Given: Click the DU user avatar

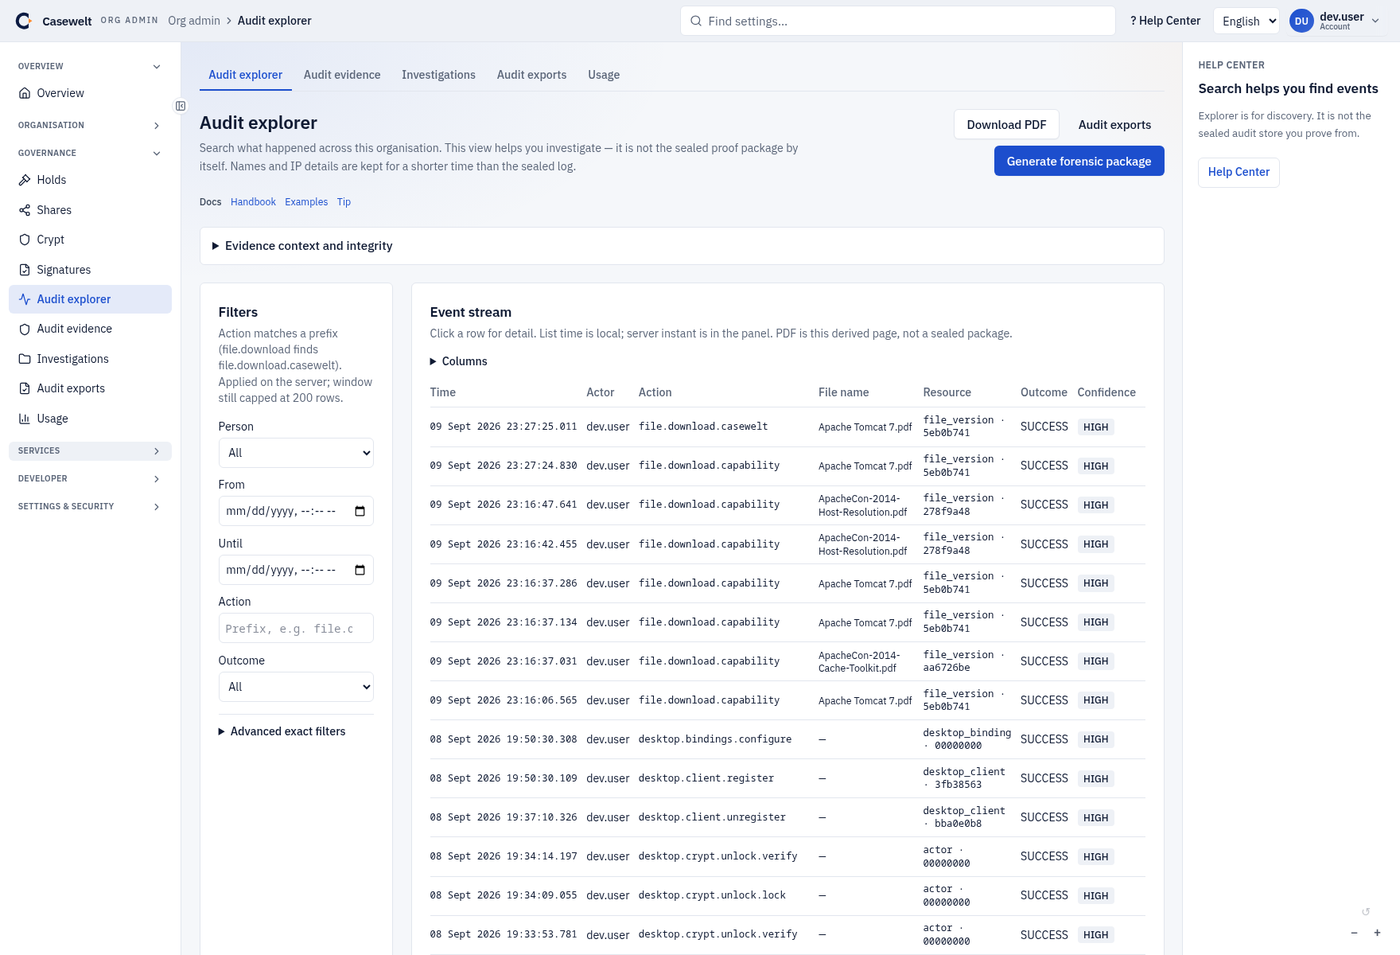Looking at the screenshot, I should pos(1301,21).
